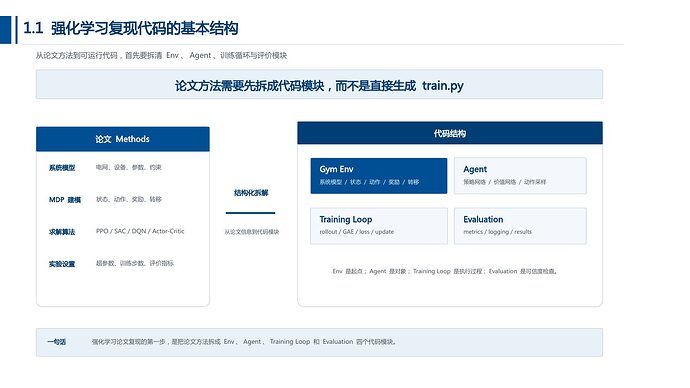Select the 'Gym Env' card

[x=379, y=176]
